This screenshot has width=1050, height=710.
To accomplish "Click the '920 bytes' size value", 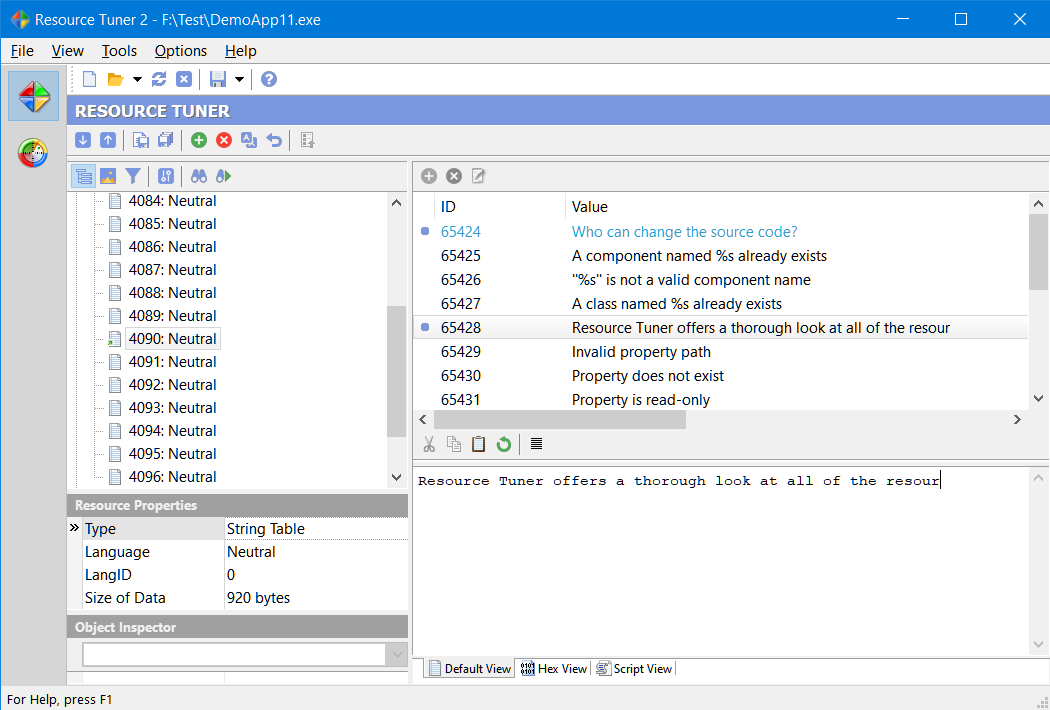I will pos(258,597).
